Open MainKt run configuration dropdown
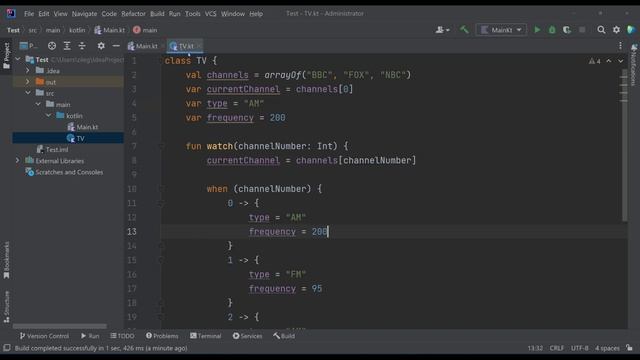 (x=501, y=30)
